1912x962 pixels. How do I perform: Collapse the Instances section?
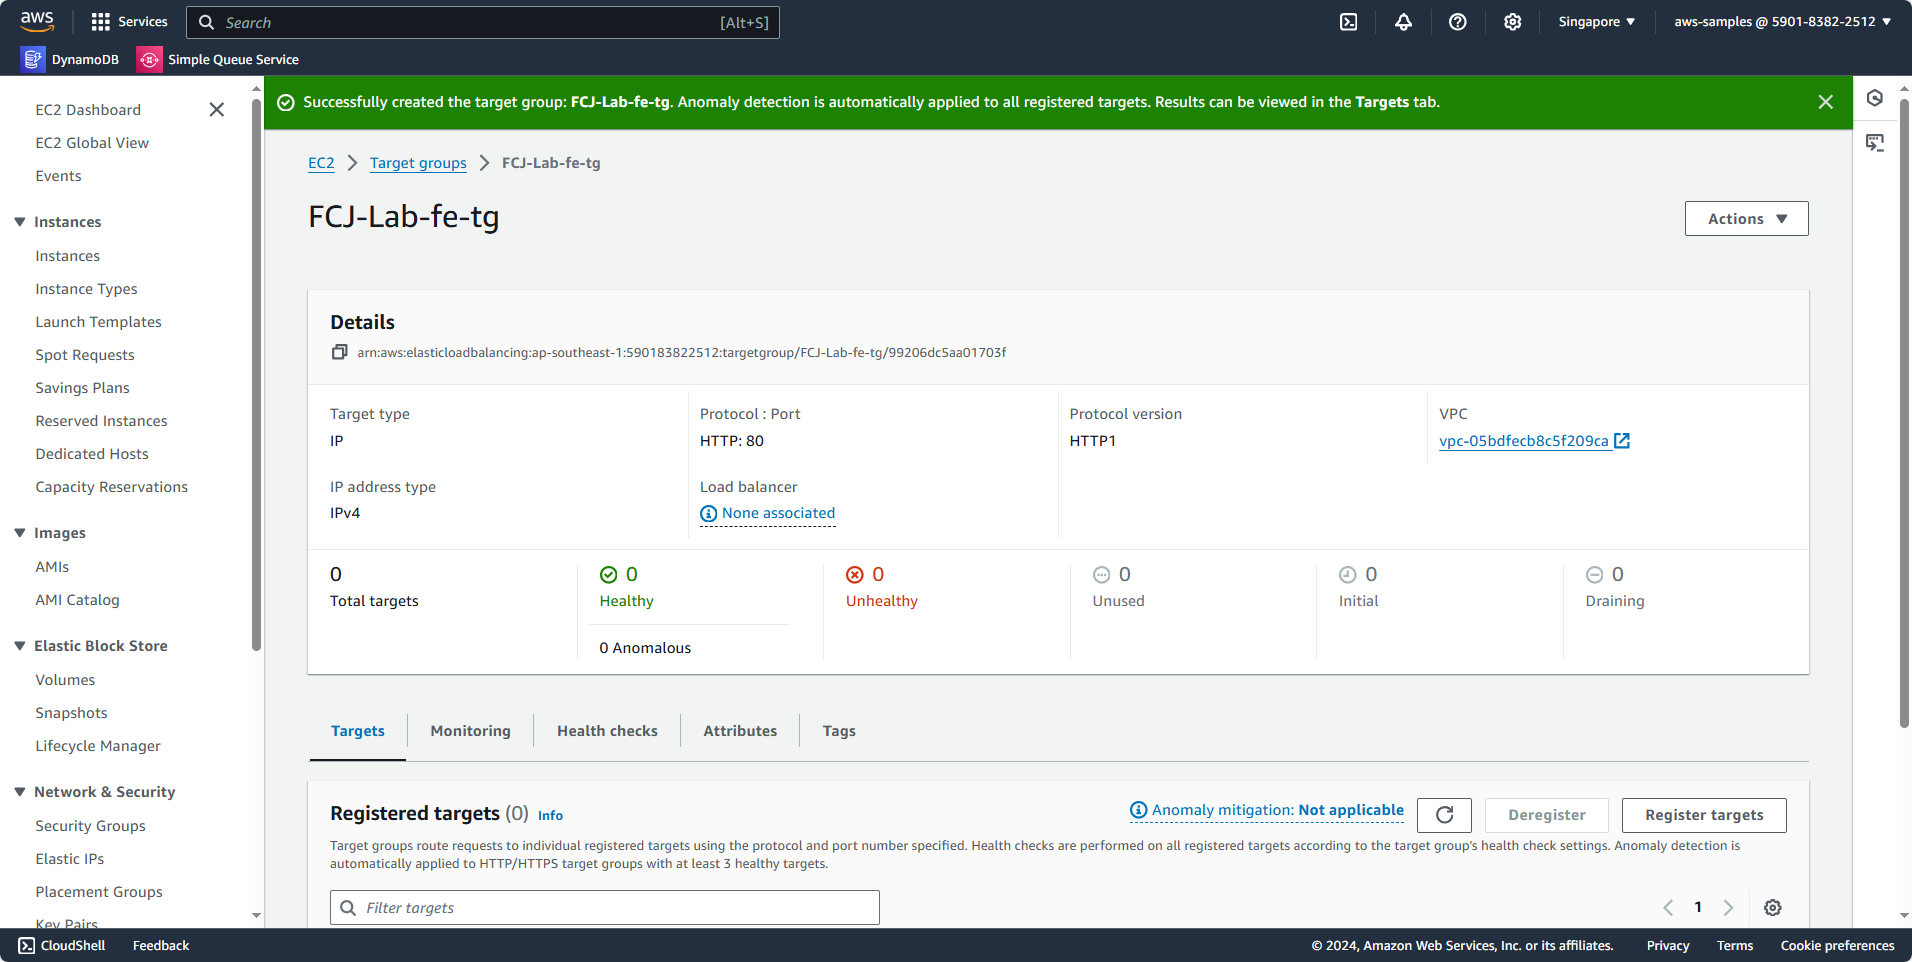[20, 222]
